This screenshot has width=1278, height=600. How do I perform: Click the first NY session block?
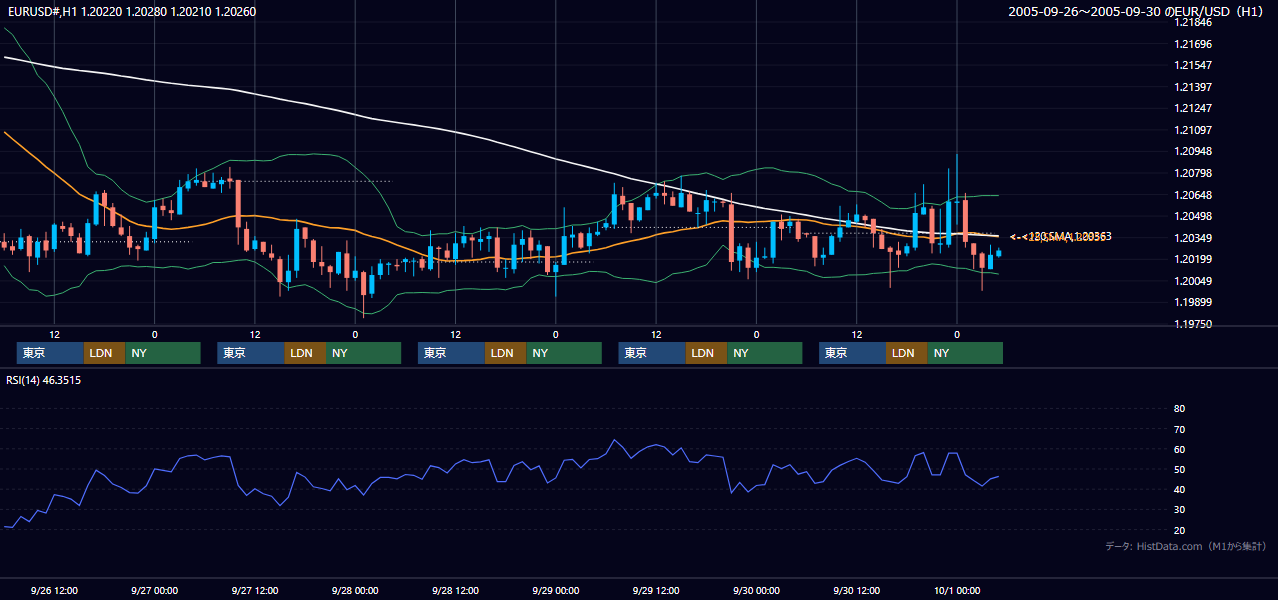coord(163,353)
